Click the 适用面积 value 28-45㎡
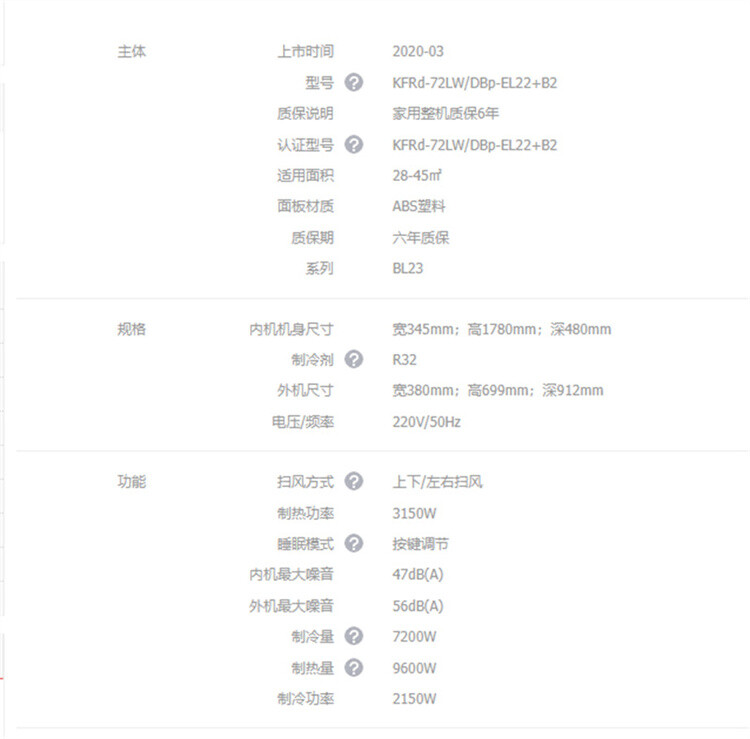750x739 pixels. tap(417, 175)
